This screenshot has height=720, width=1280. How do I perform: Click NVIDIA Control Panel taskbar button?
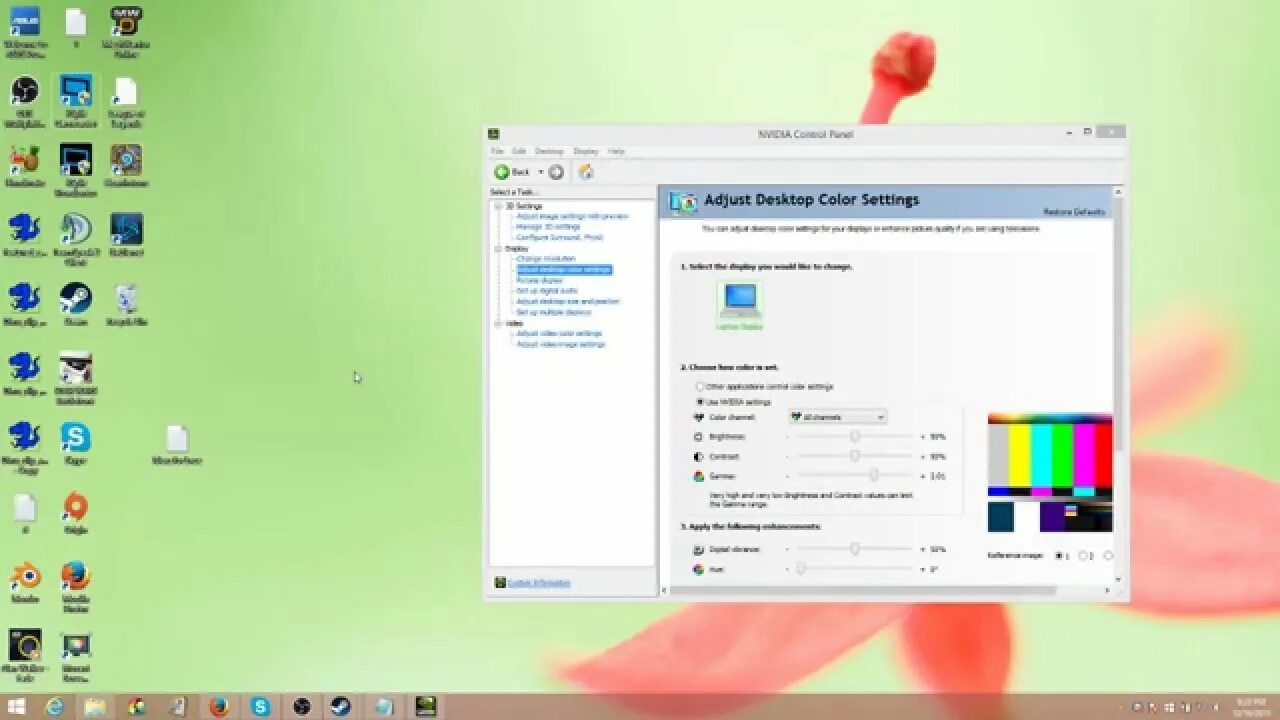point(425,706)
